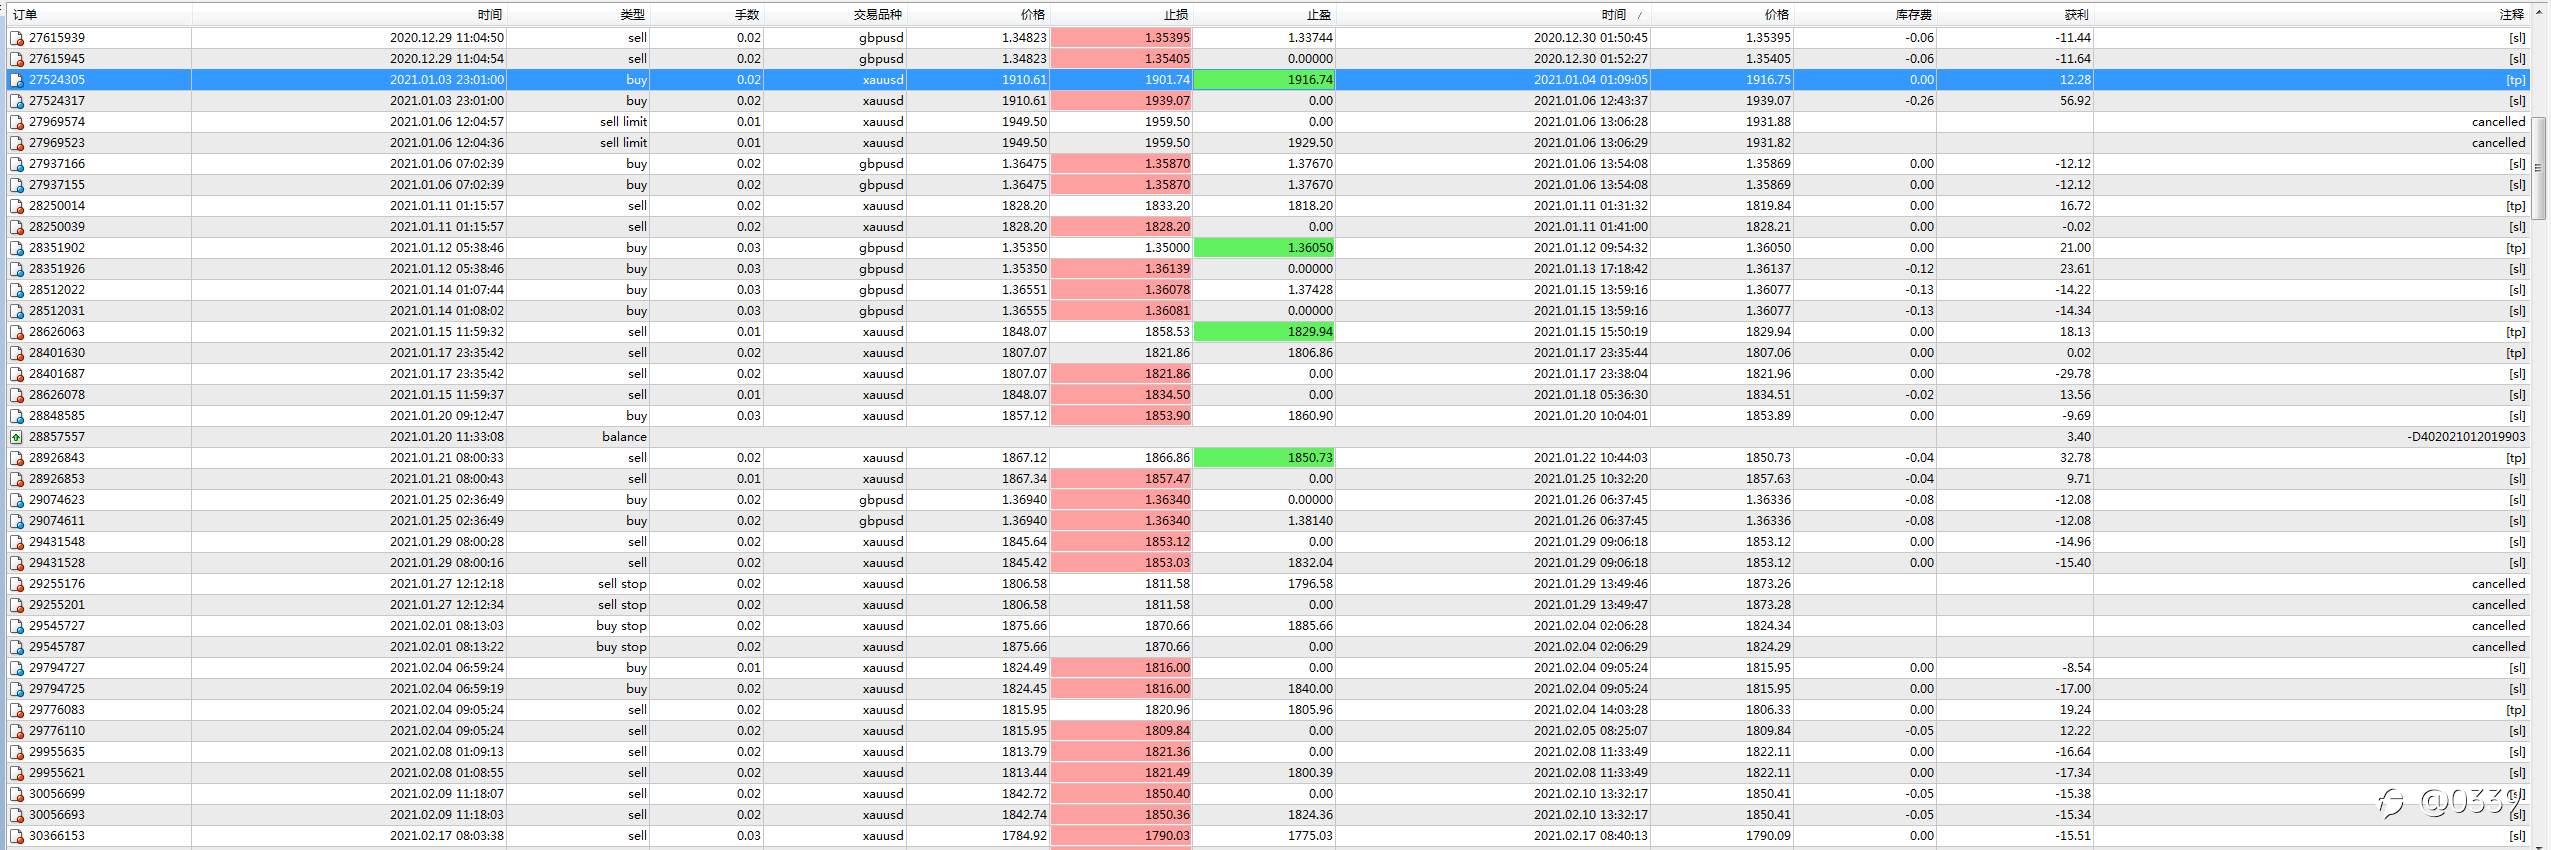Sort by the 订单 column header
The width and height of the screenshot is (2551, 850).
click(100, 14)
